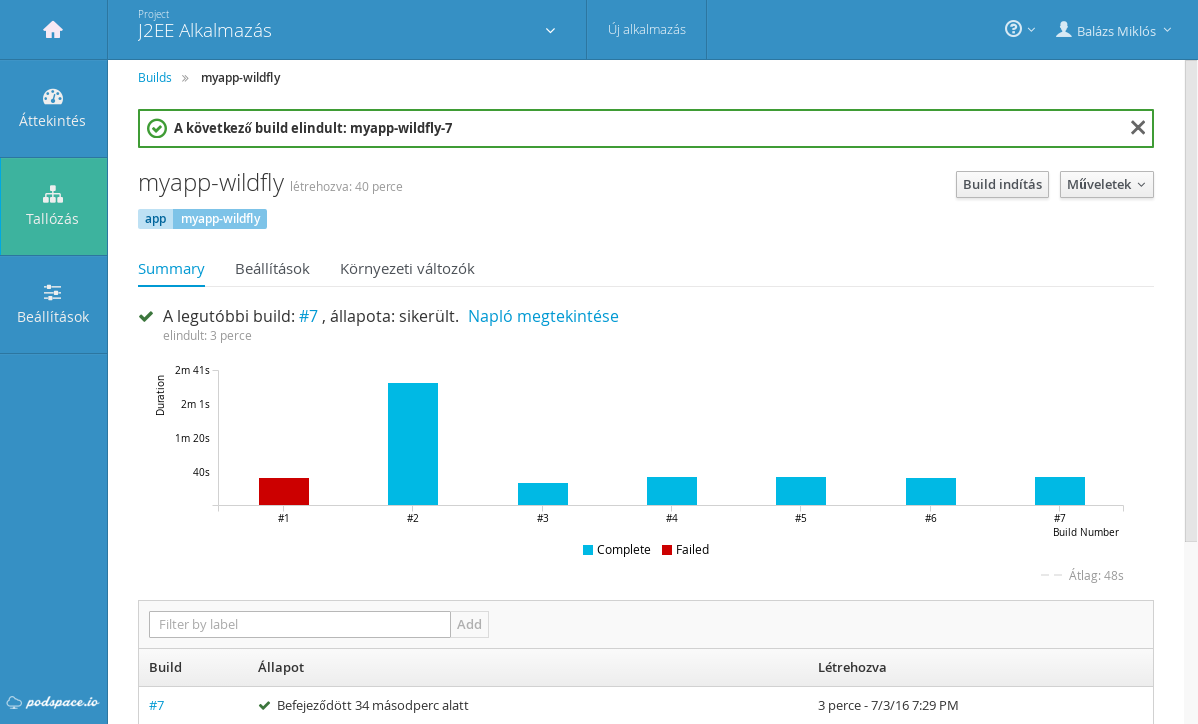The width and height of the screenshot is (1198, 724).
Task: Start a build with Build indítás
Action: (1002, 184)
